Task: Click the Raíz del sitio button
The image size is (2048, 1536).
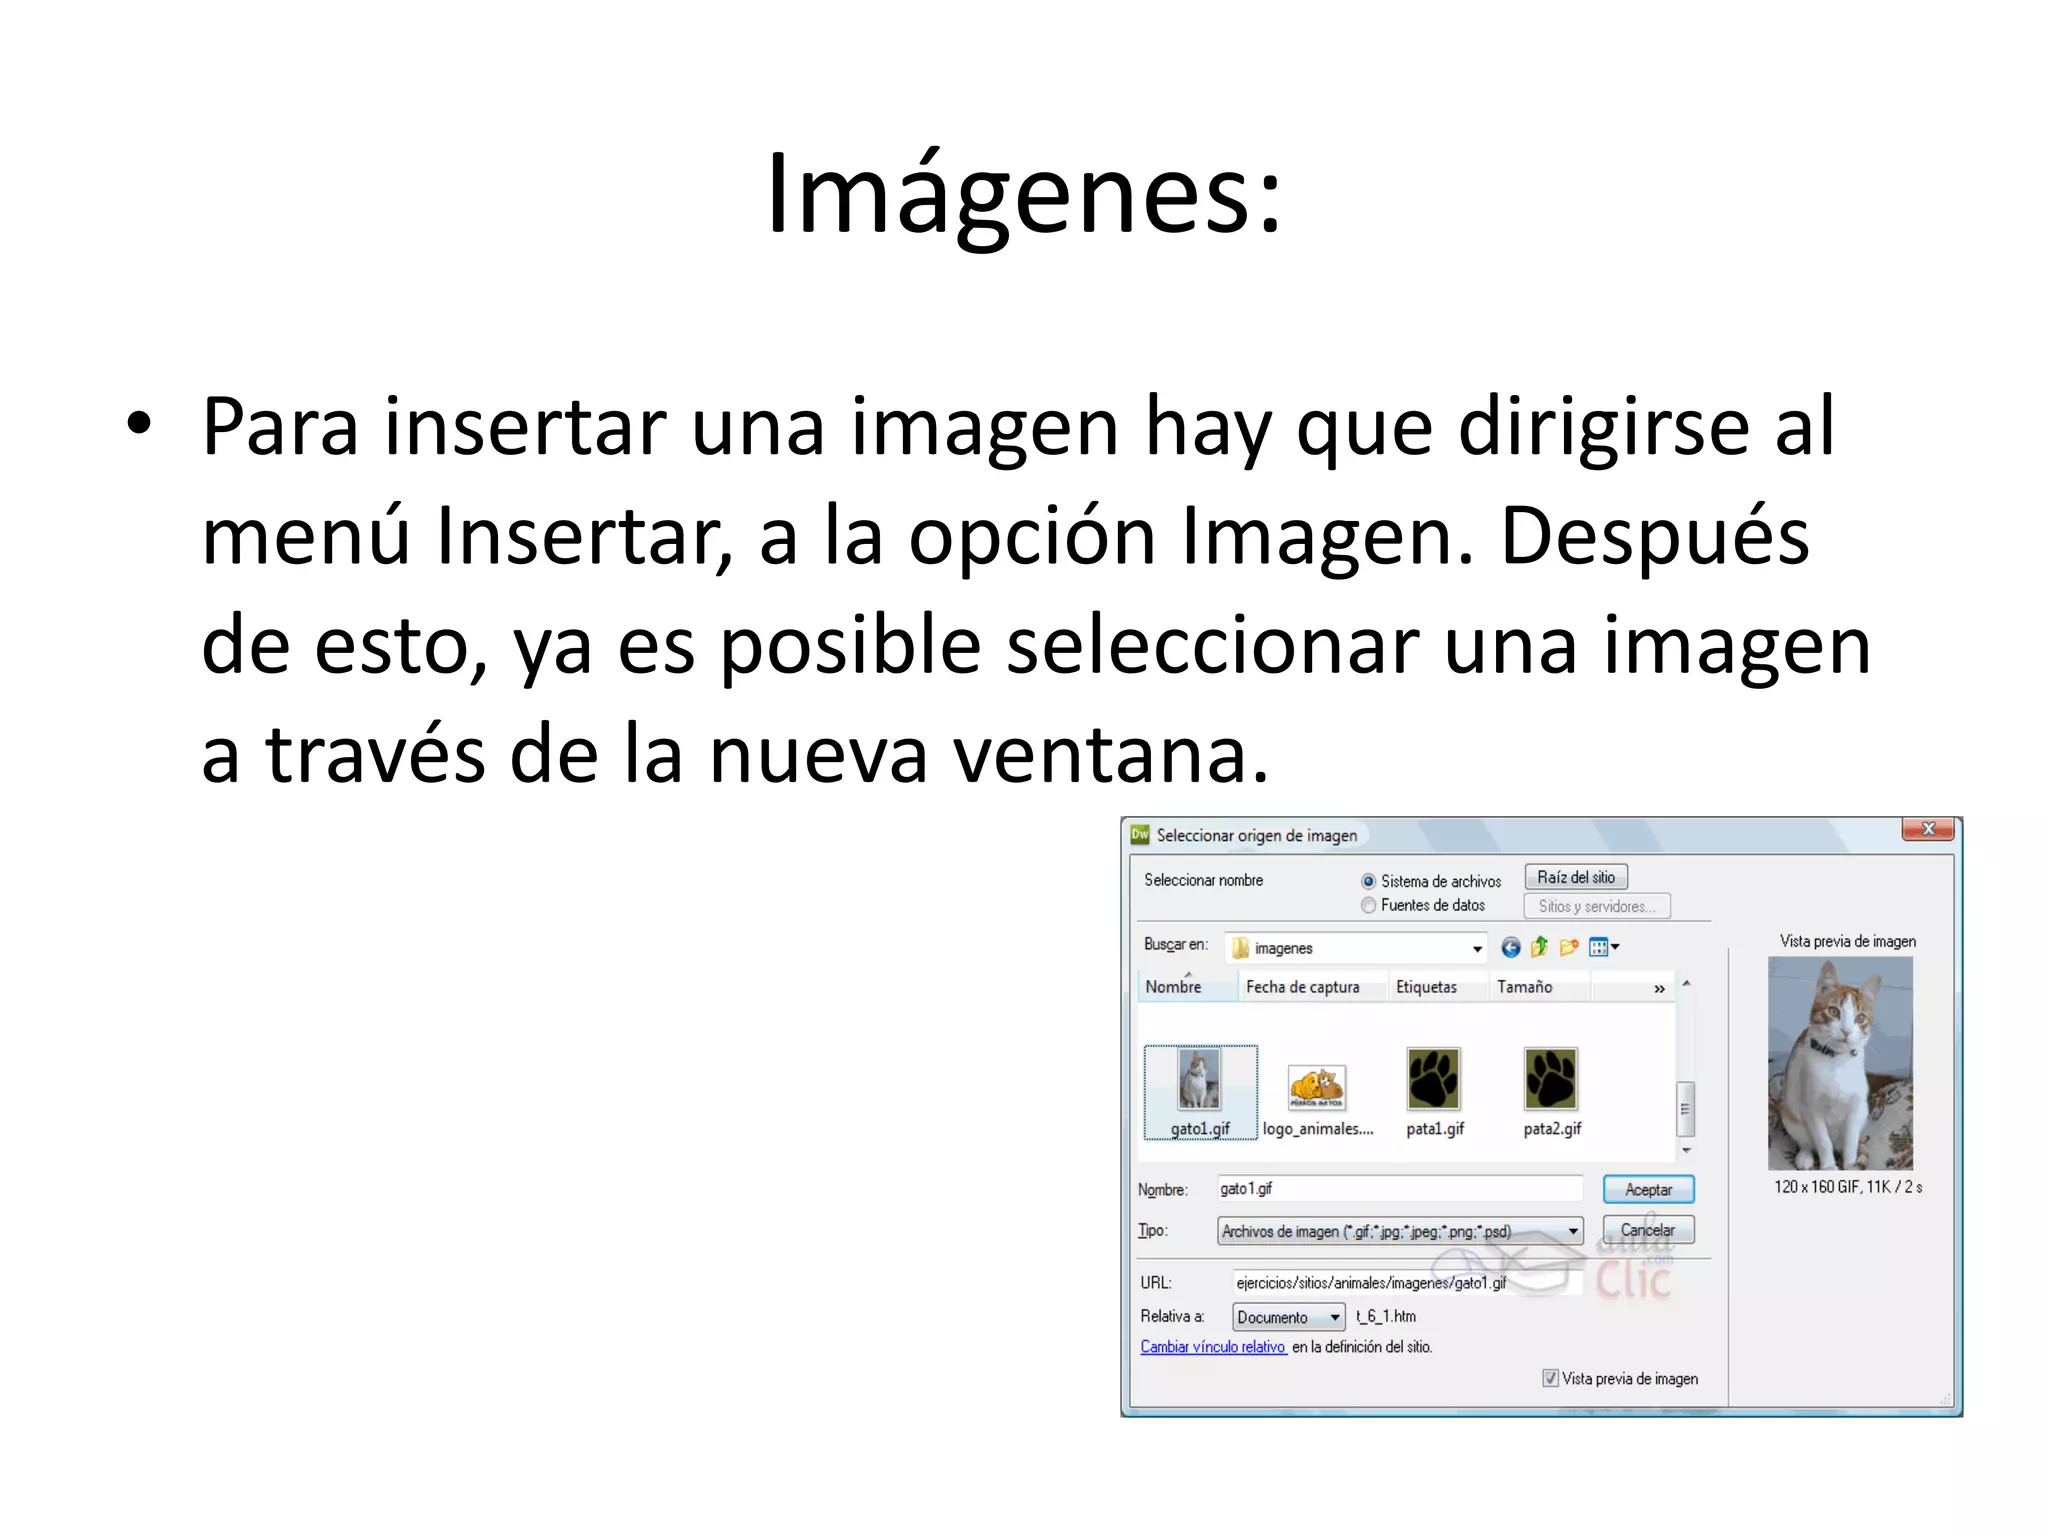Action: click(1576, 877)
